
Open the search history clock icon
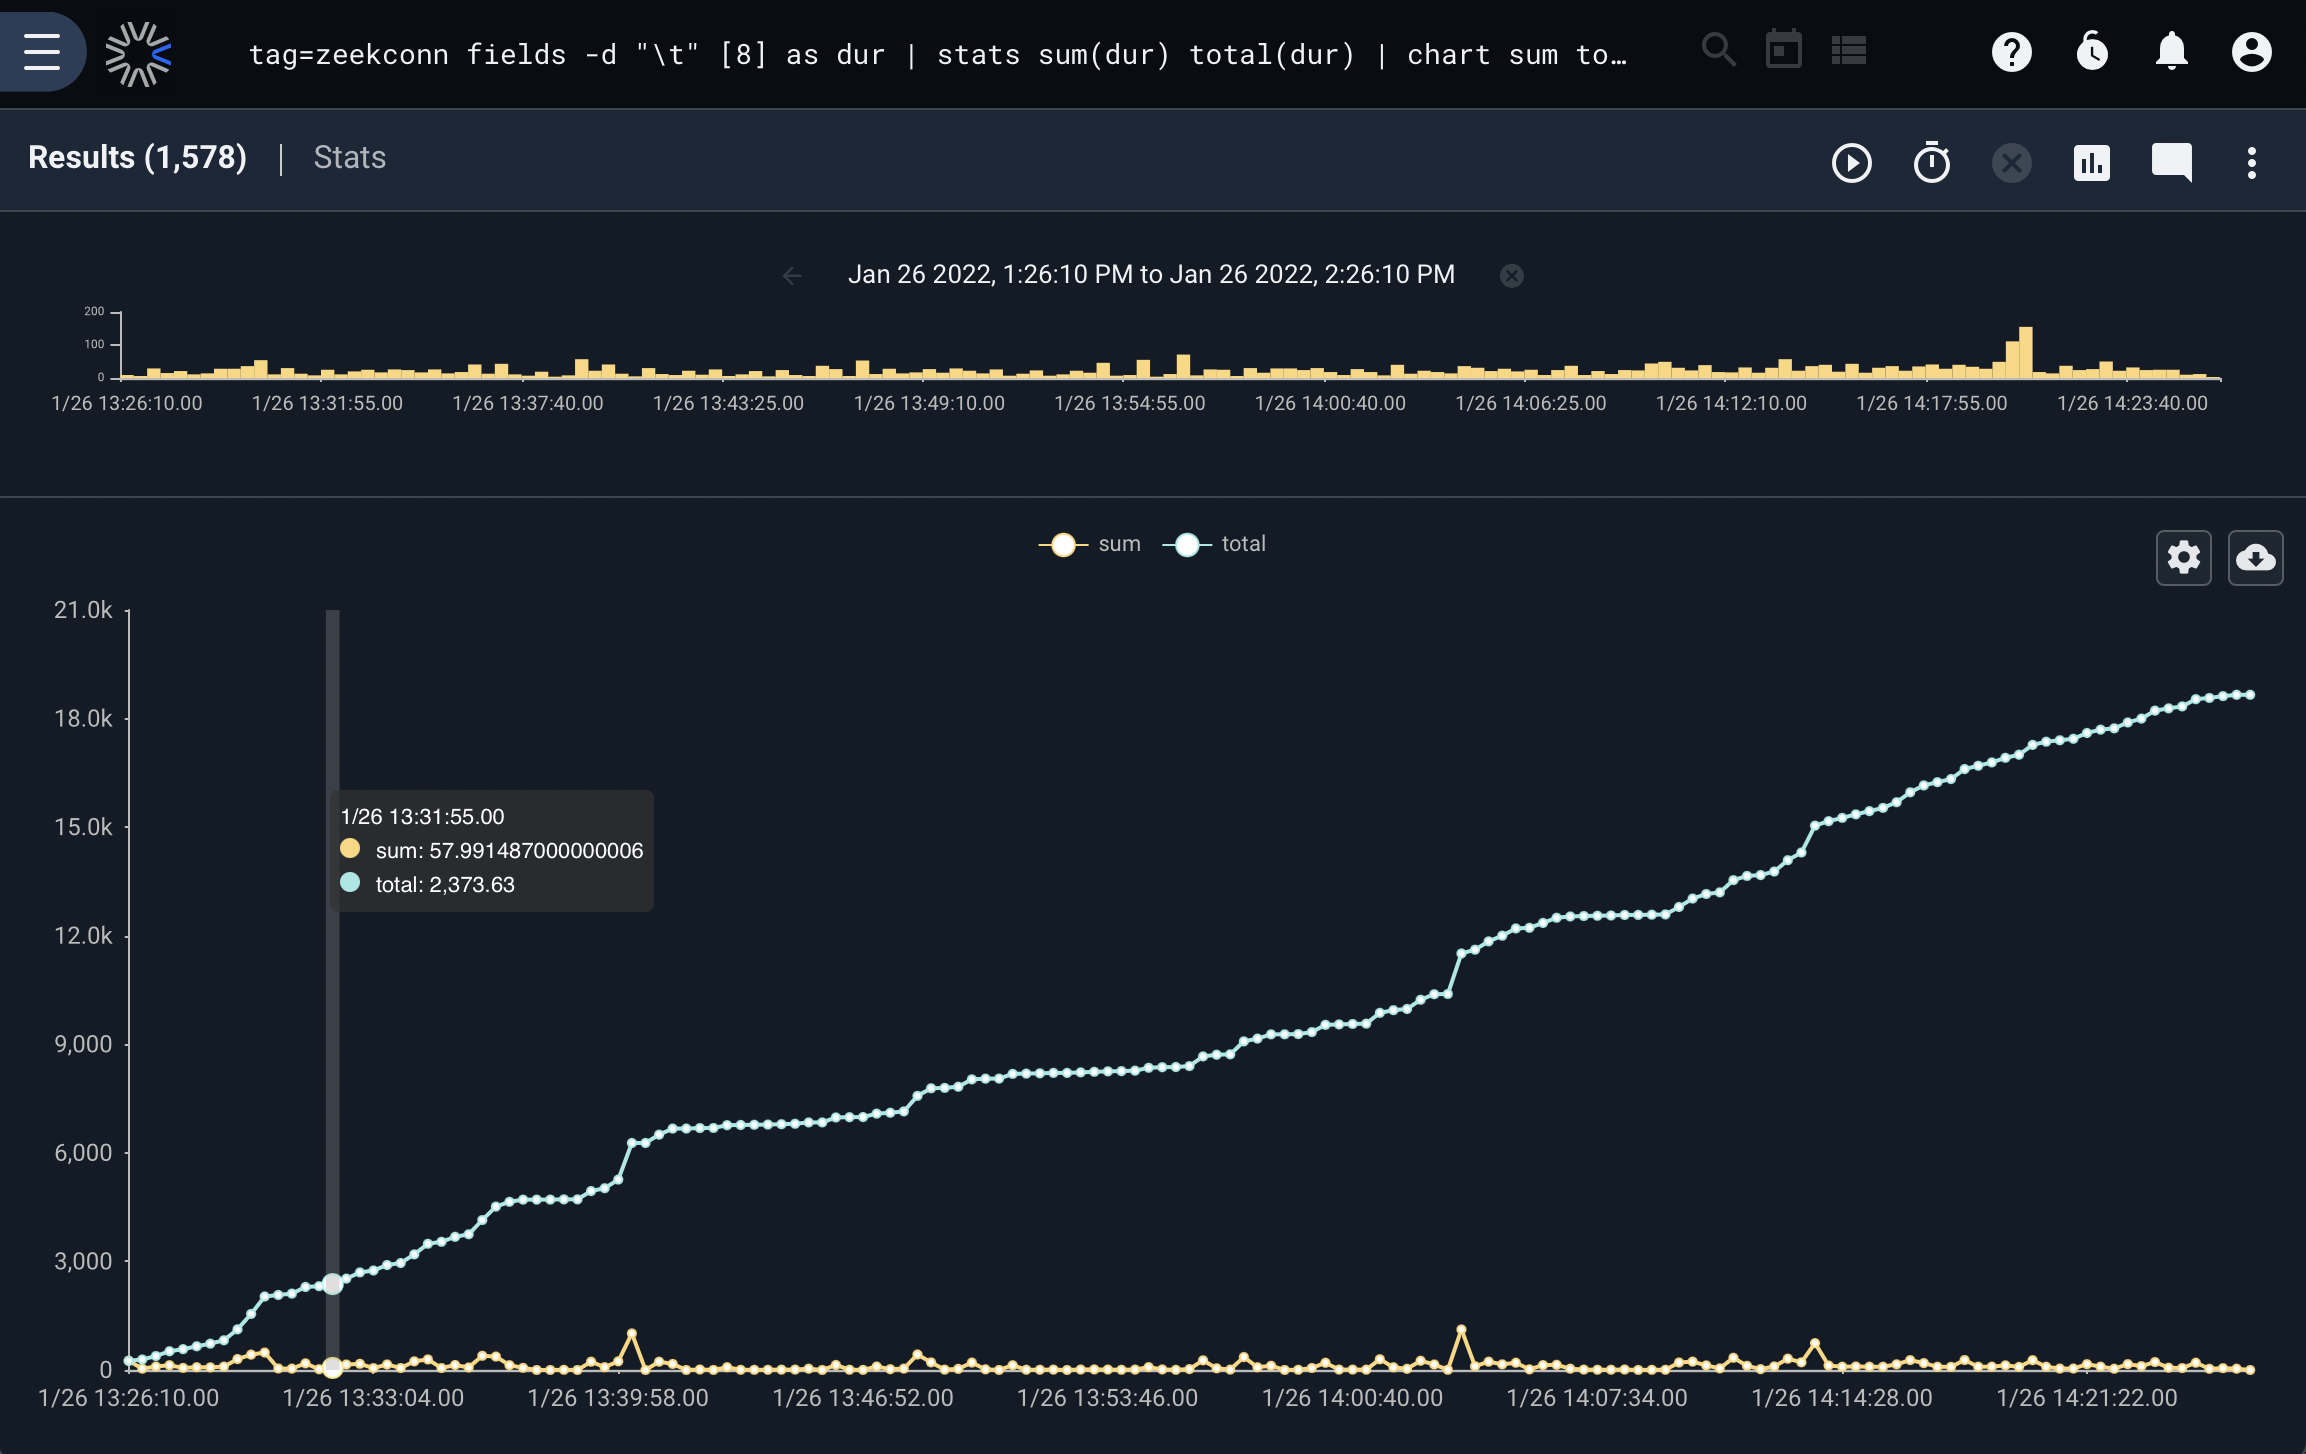coord(2092,52)
